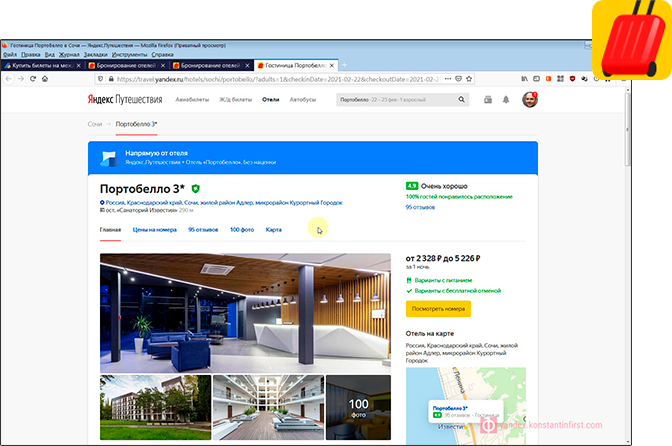The height and width of the screenshot is (446, 672).
Task: Open the red shield ad-blocker extension
Action: pyautogui.click(x=572, y=79)
